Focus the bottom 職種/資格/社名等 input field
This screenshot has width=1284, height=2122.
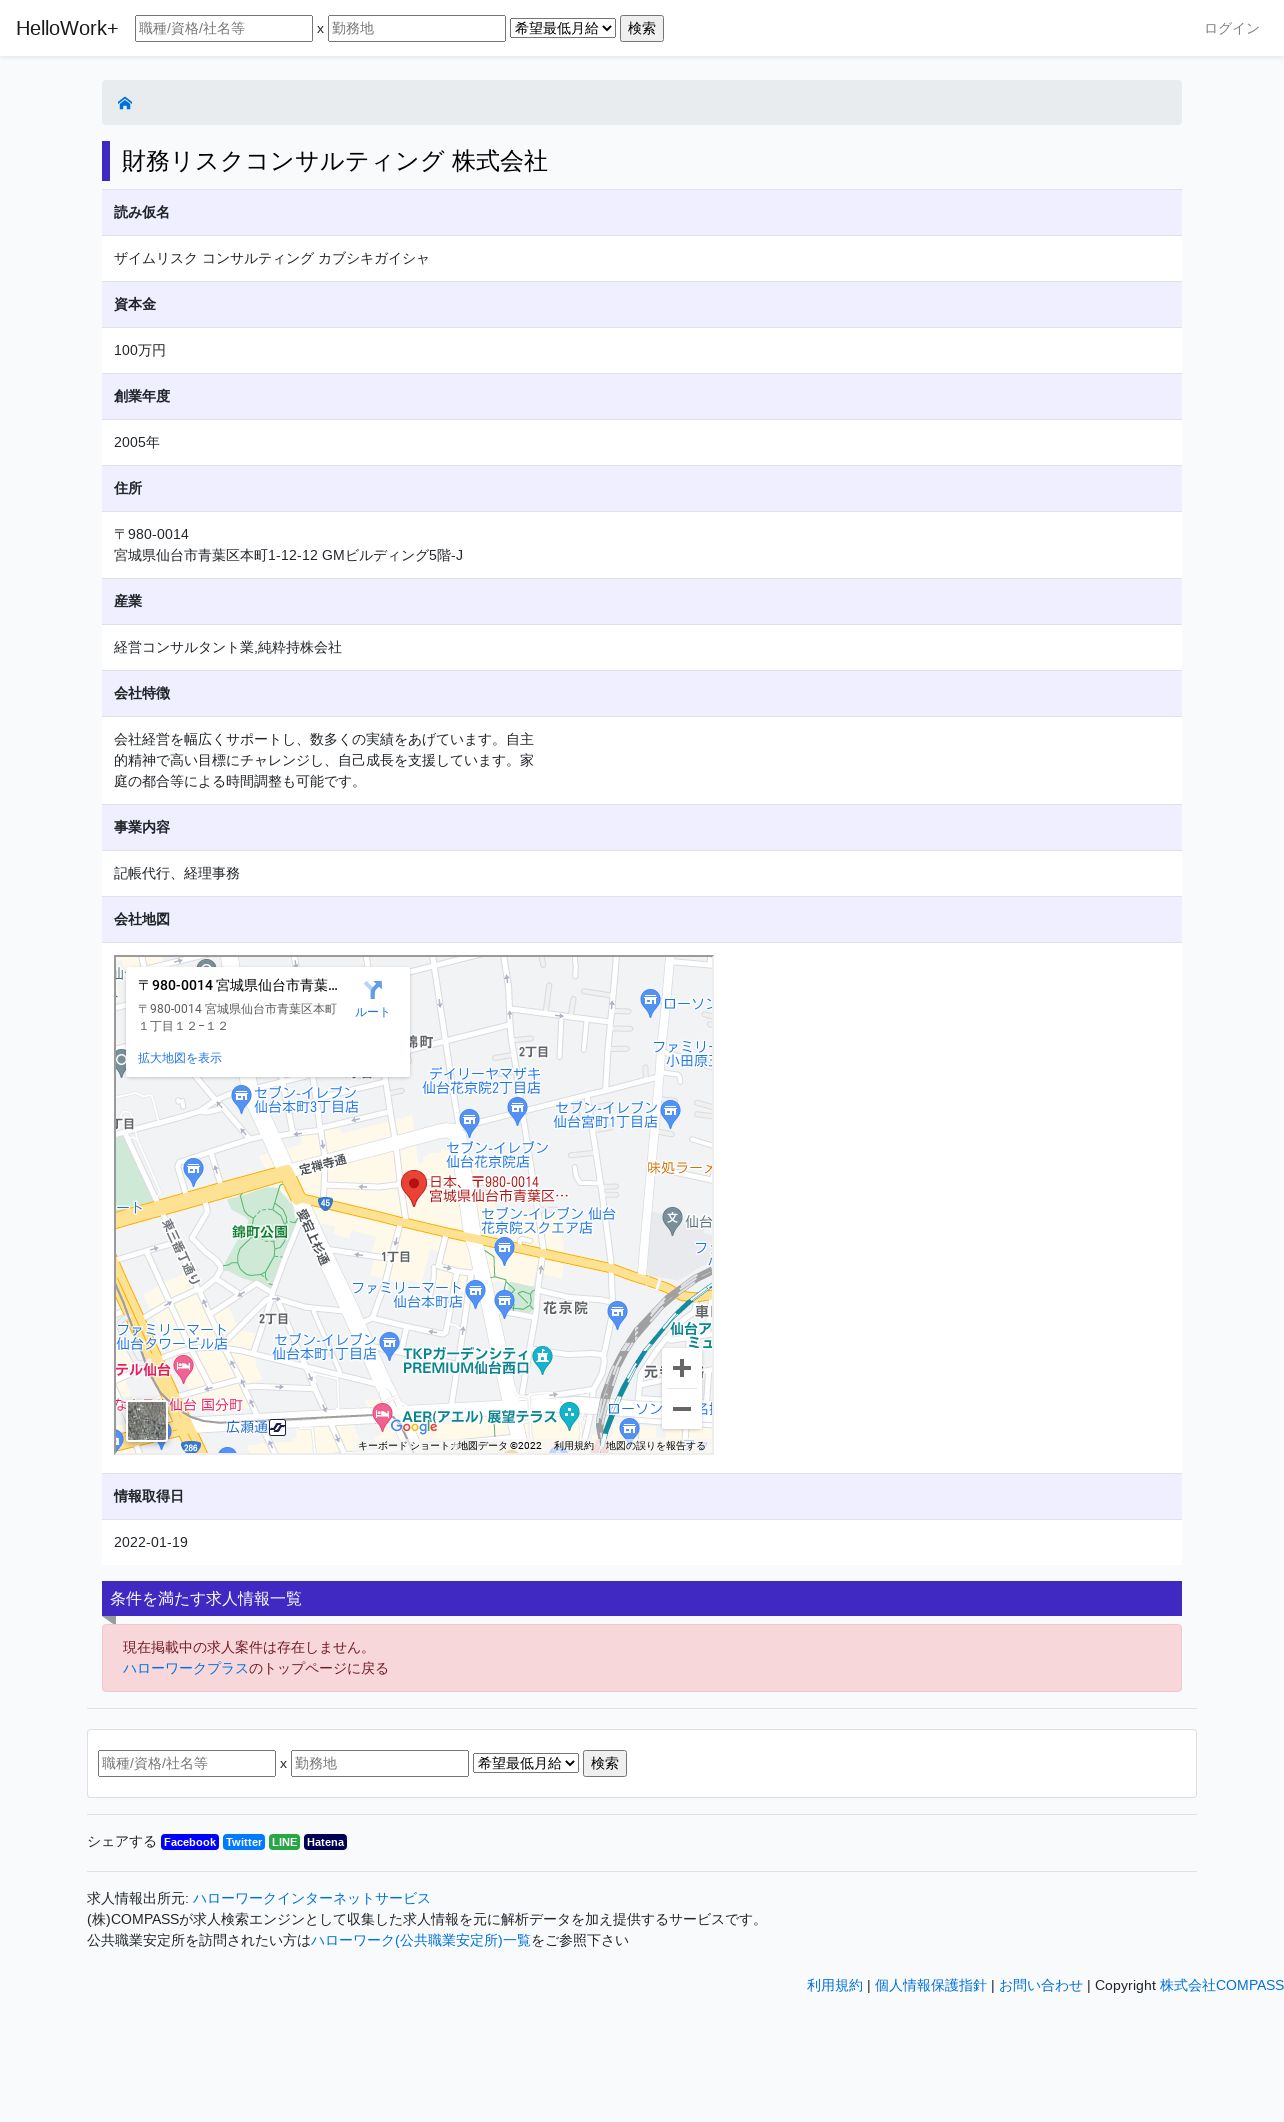coord(187,1763)
